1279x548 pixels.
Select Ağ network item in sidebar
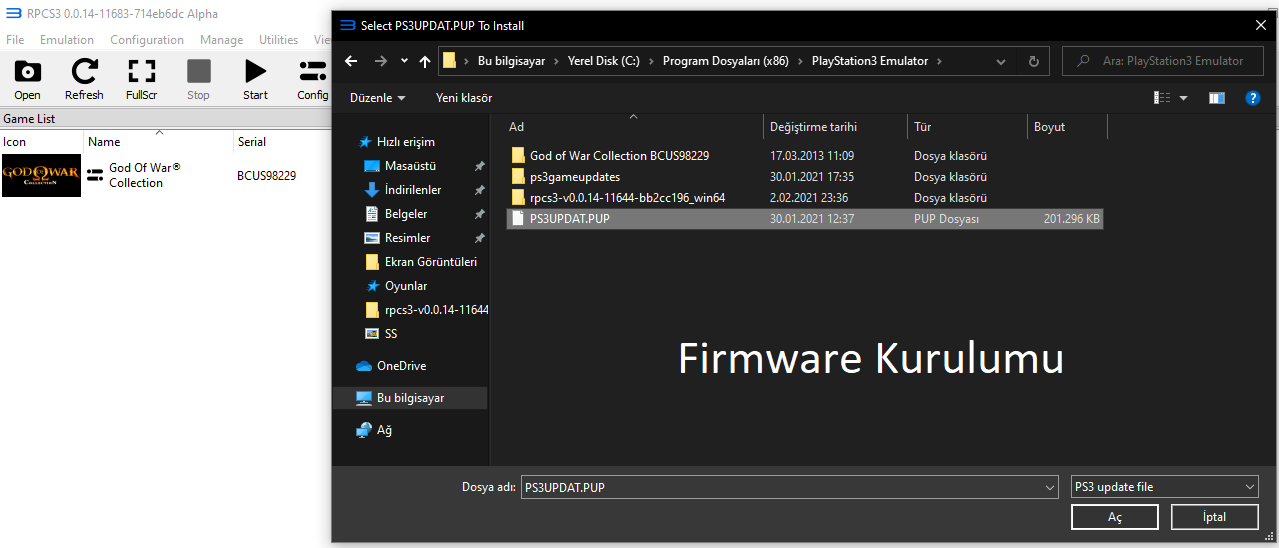[384, 430]
